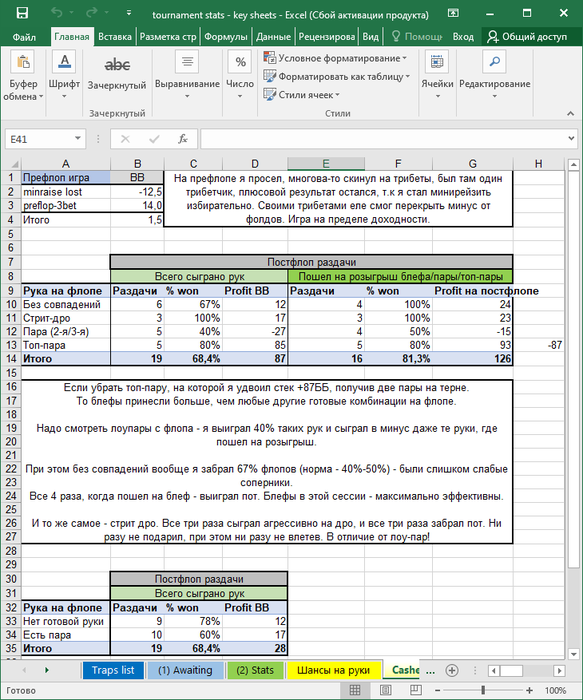Open the Customize Quick Access Toolbar dropdown
Viewport: 583px width, 700px height.
coord(129,13)
